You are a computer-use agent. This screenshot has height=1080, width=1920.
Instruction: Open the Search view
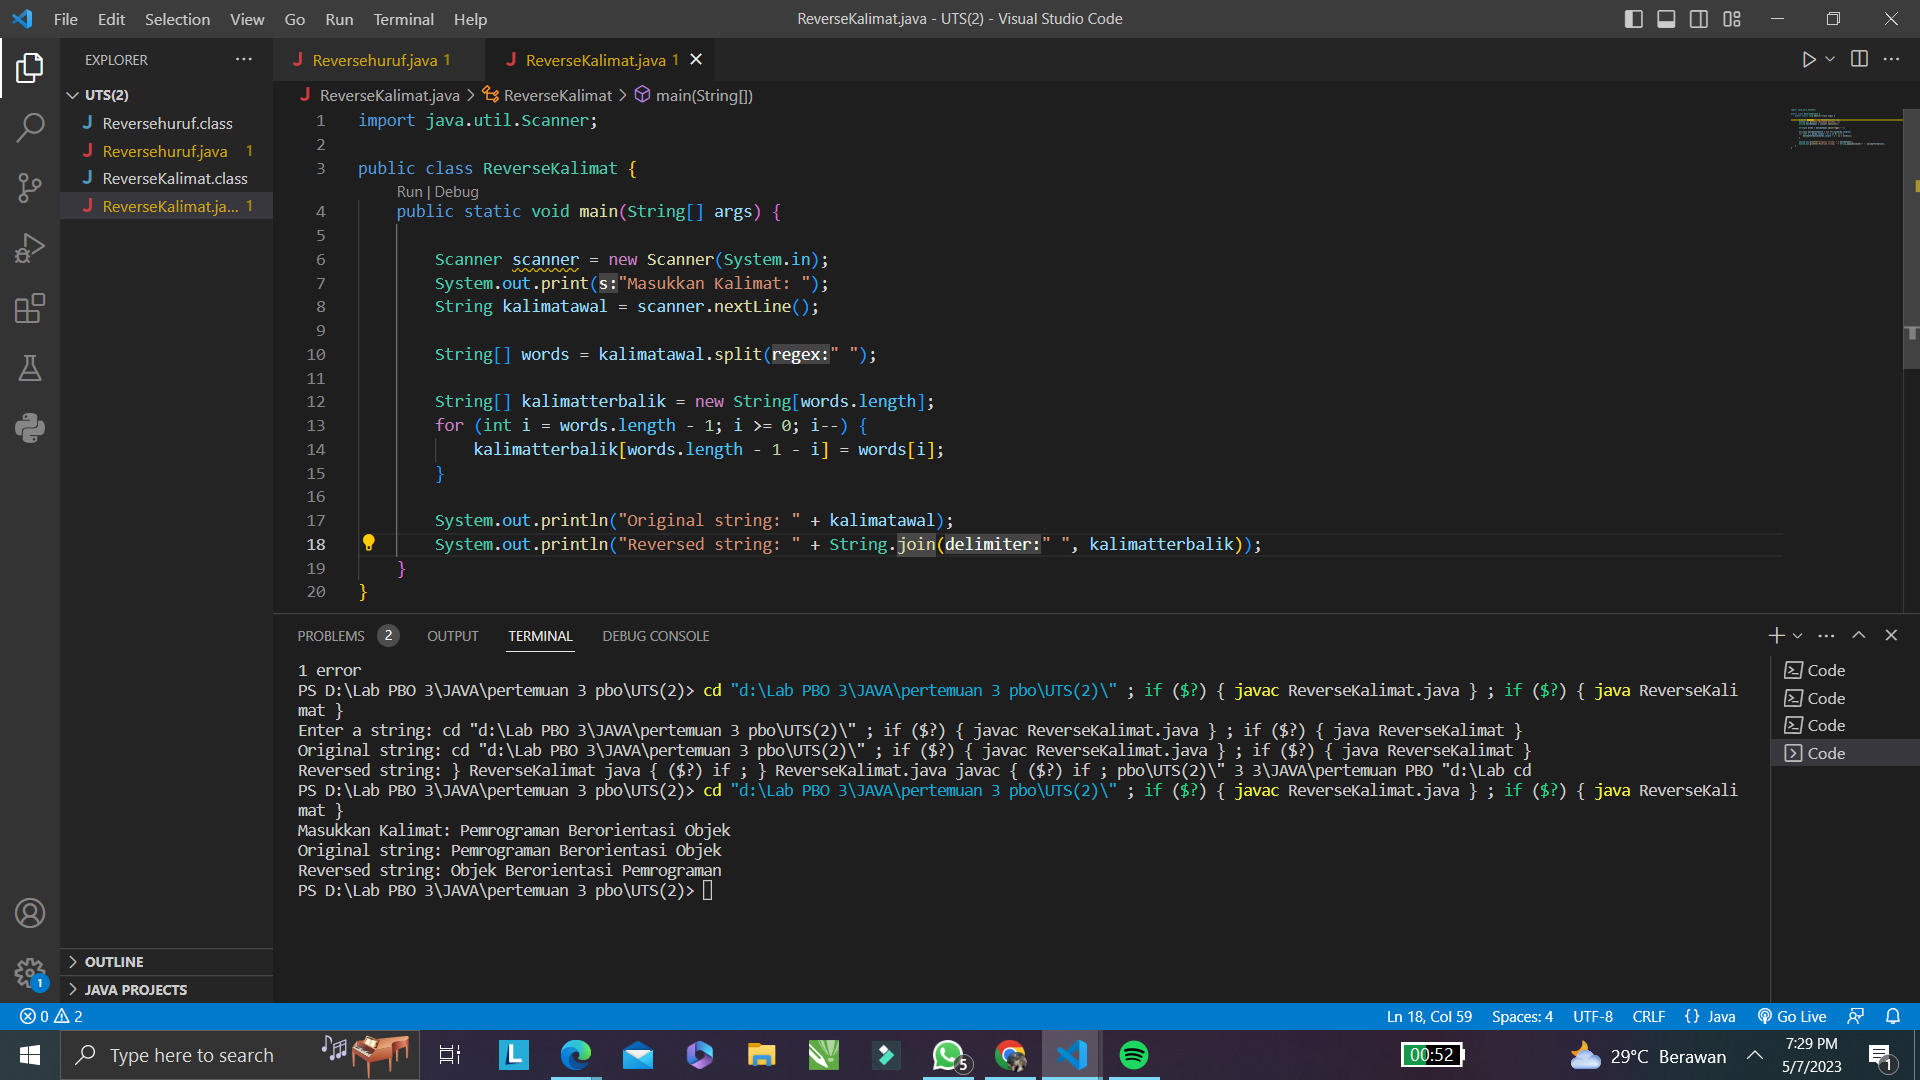(31, 128)
